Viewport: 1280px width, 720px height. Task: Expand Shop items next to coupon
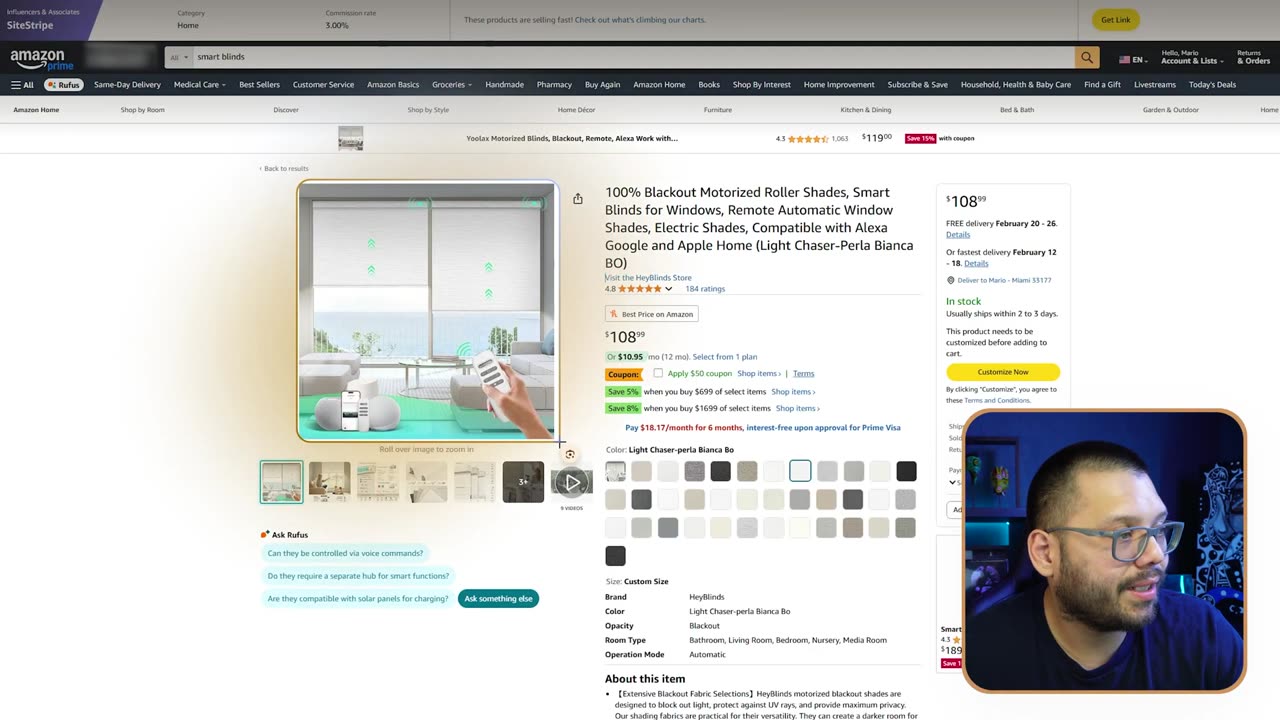coord(759,374)
